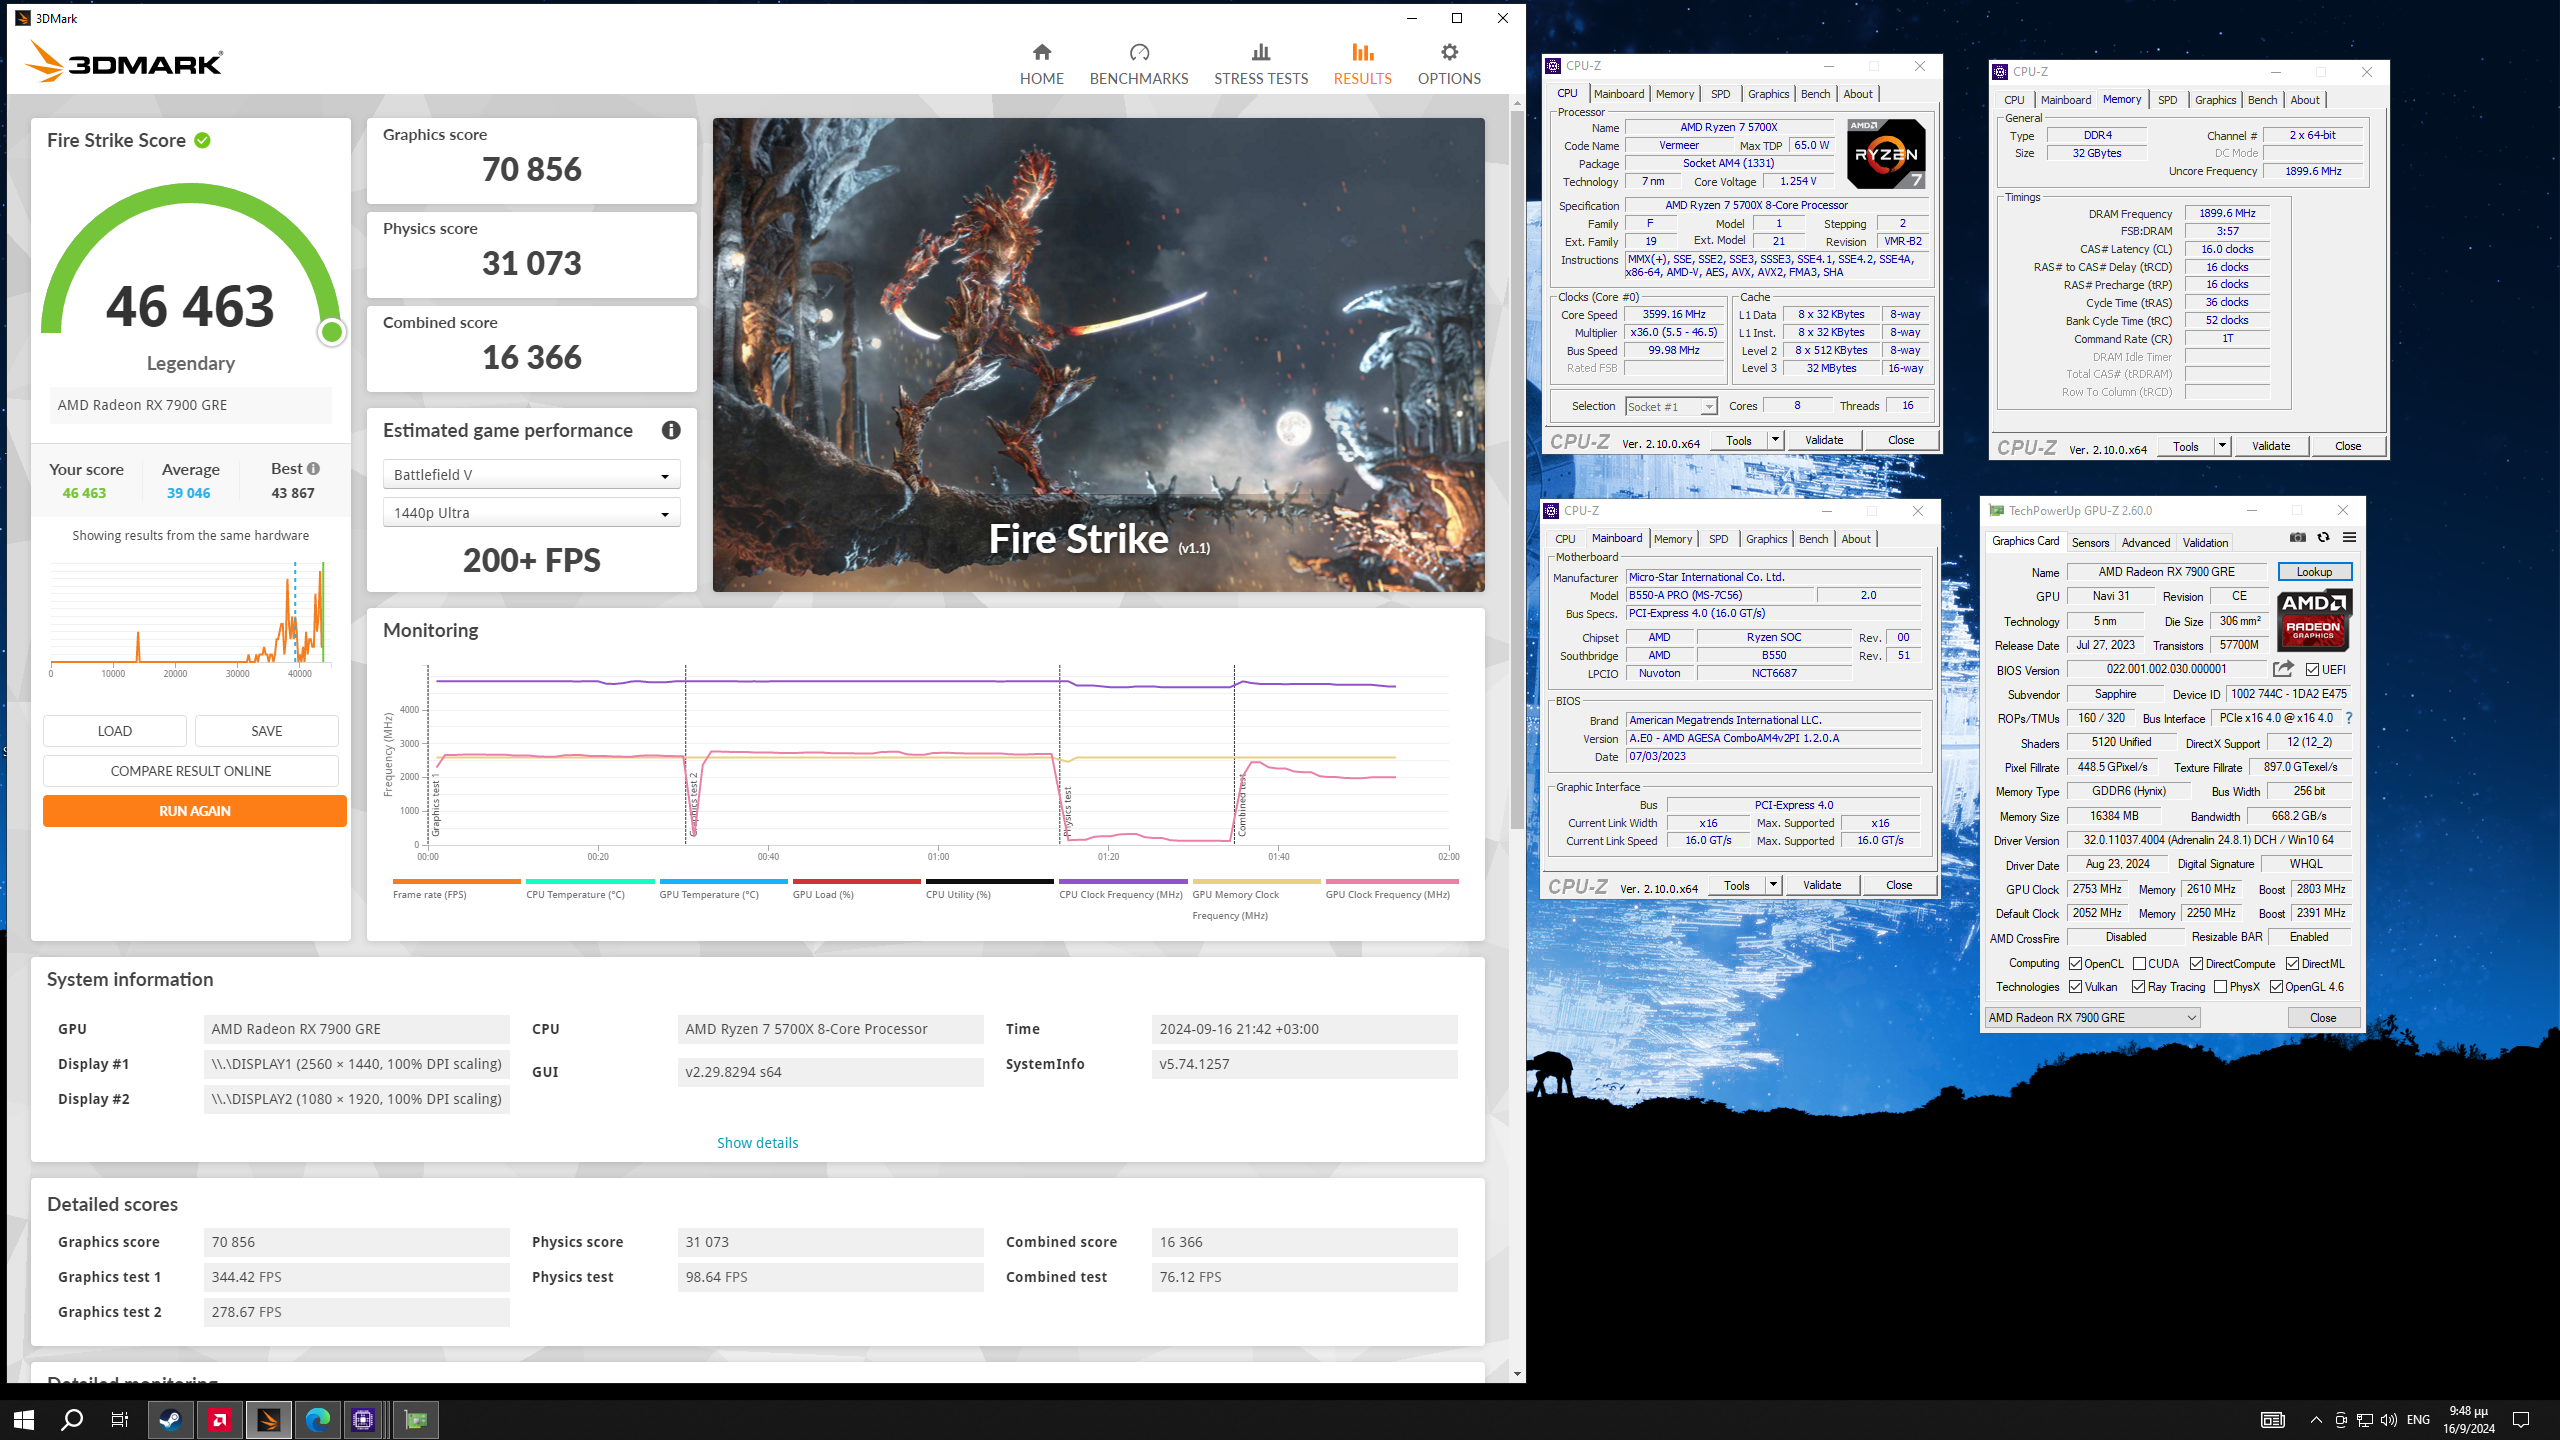Click the LOAD button in 3DMark
The height and width of the screenshot is (1440, 2560).
(x=115, y=731)
